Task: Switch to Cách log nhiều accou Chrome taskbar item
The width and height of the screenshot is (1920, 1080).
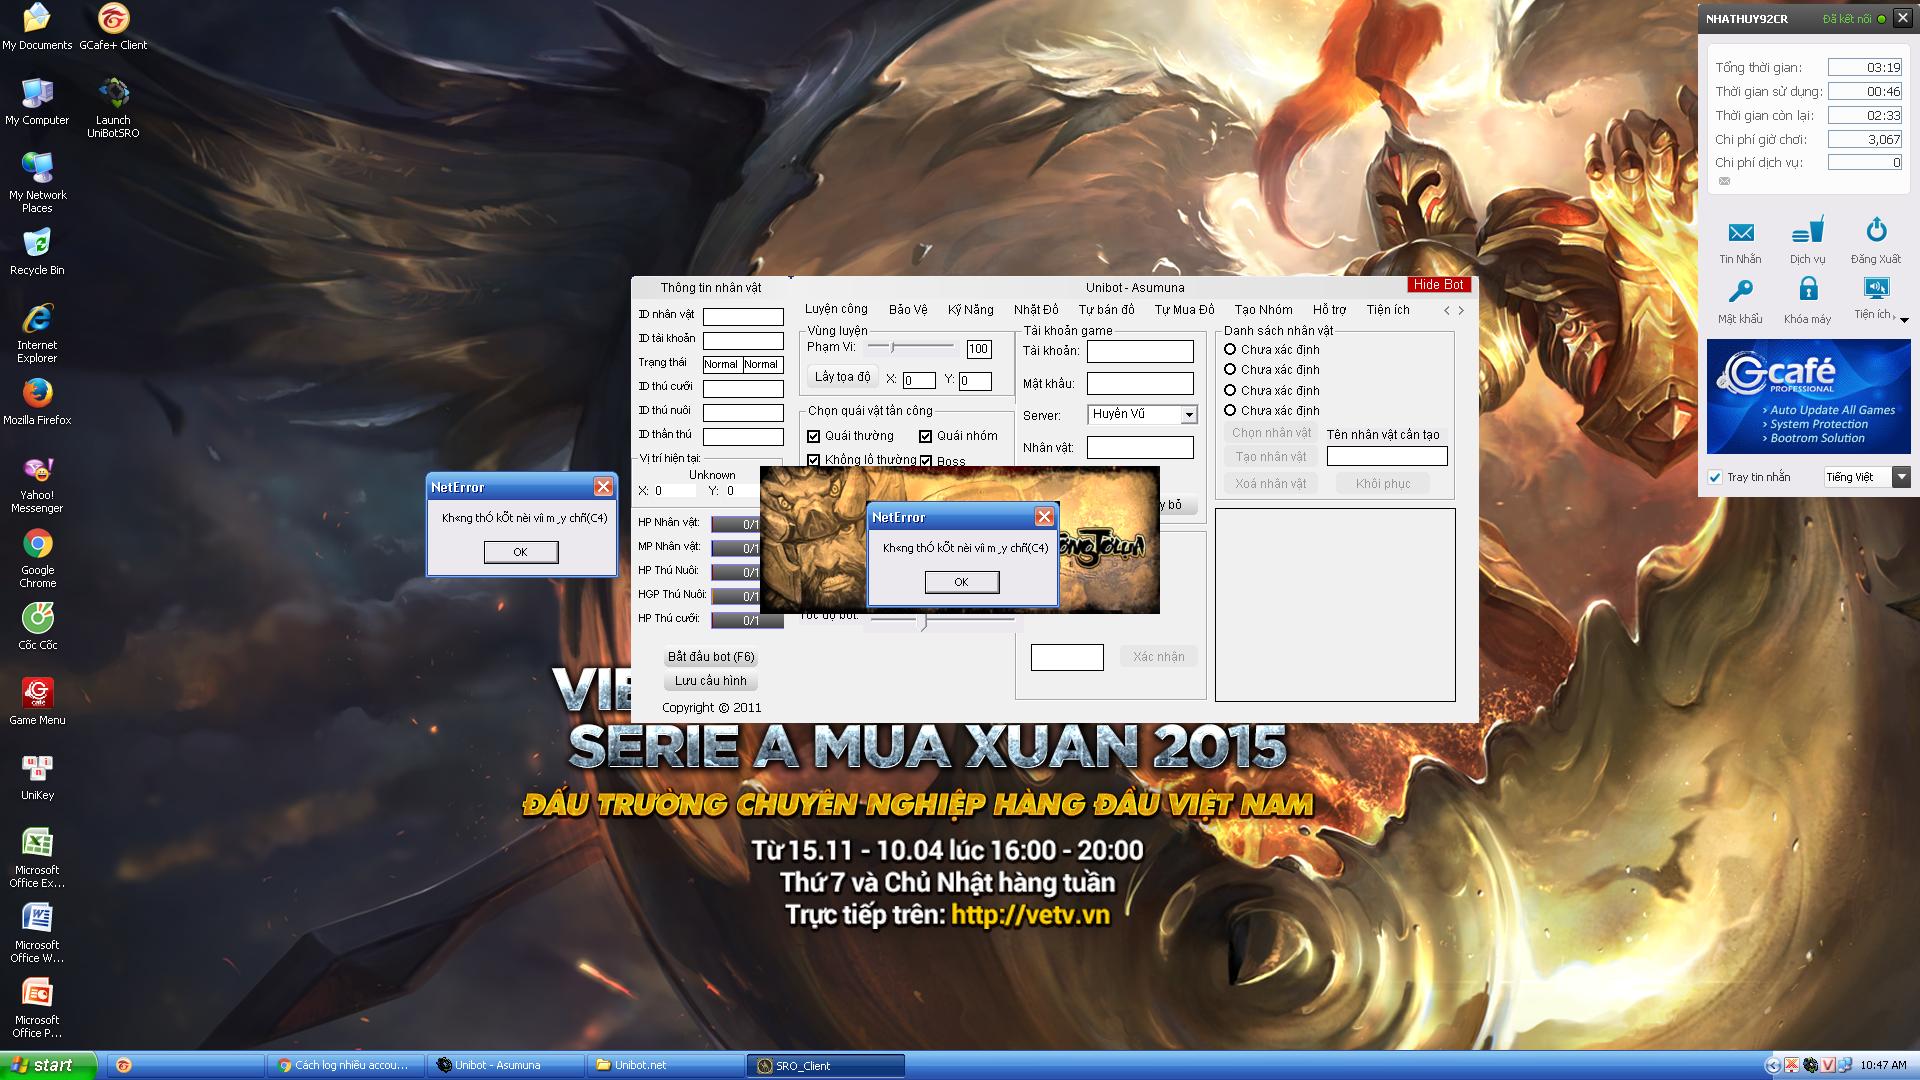Action: coord(346,1066)
